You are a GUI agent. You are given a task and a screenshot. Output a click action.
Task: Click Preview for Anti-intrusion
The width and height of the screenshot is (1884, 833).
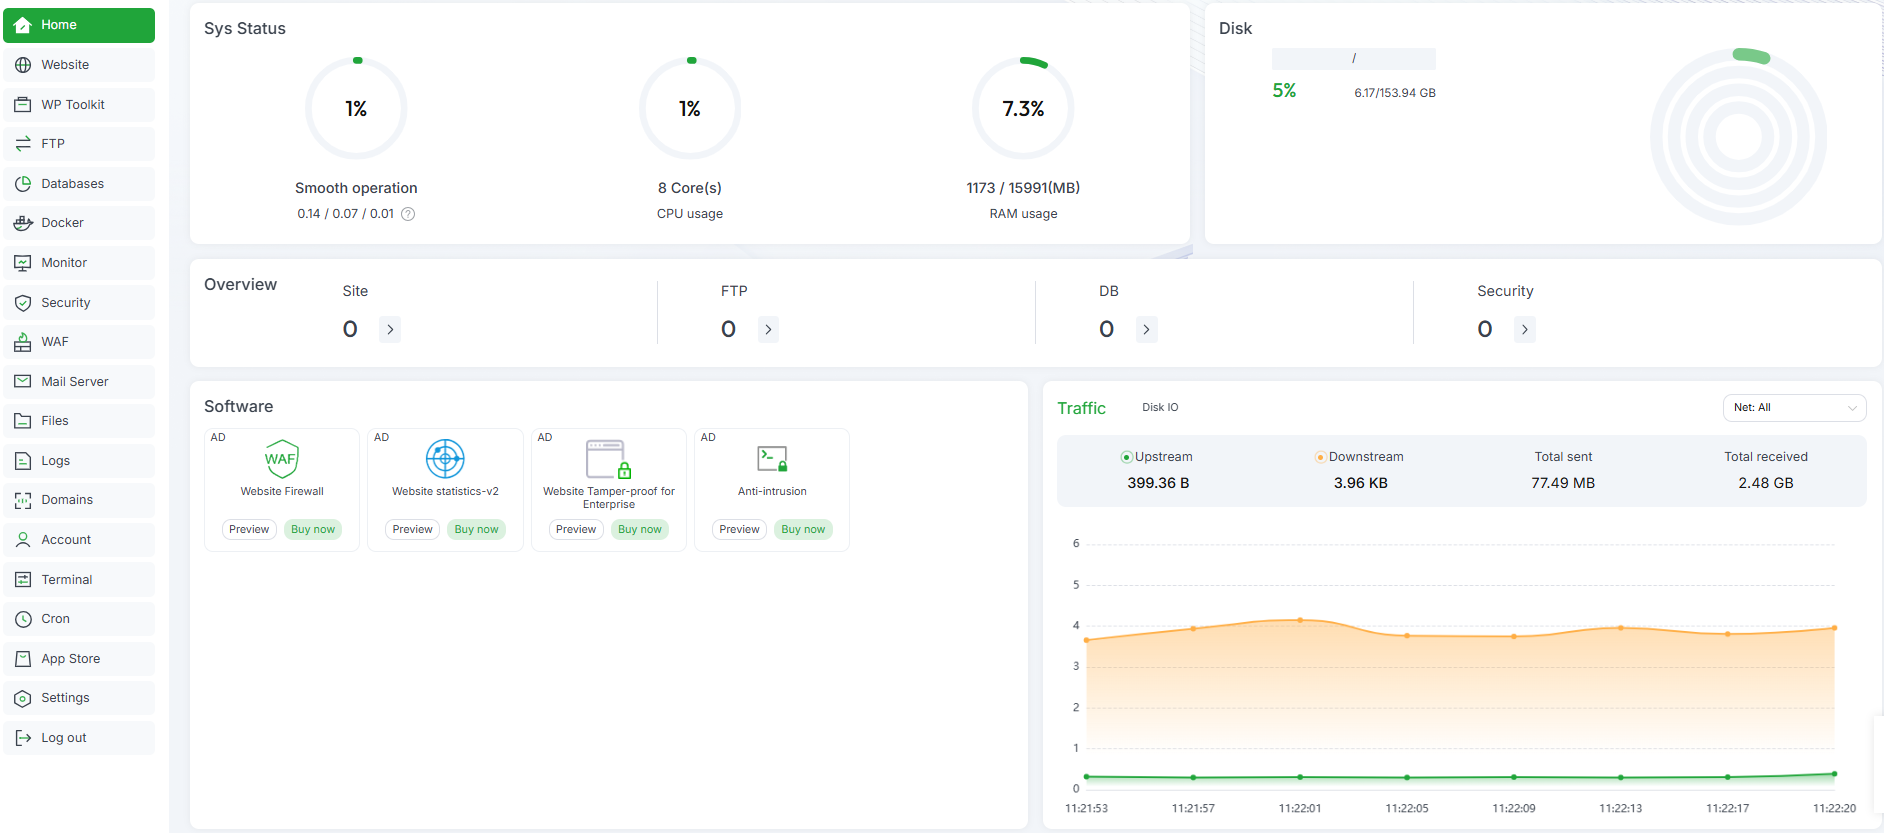(x=739, y=530)
